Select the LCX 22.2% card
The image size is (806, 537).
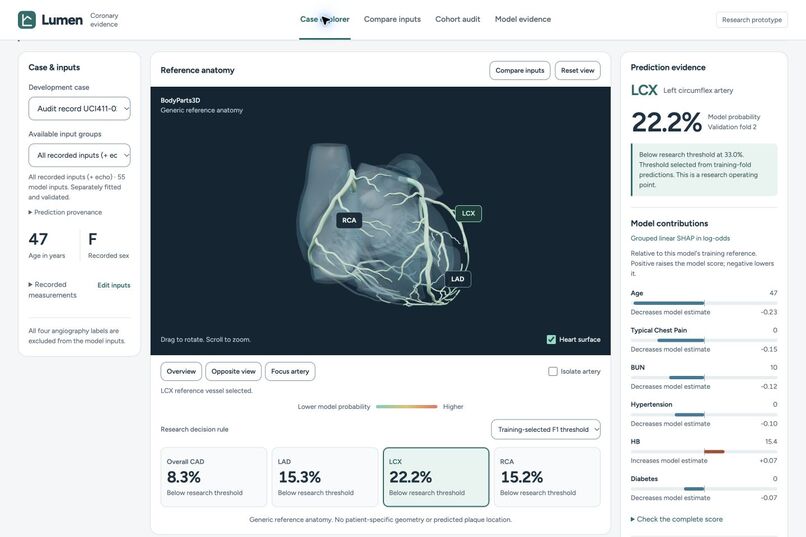point(436,477)
